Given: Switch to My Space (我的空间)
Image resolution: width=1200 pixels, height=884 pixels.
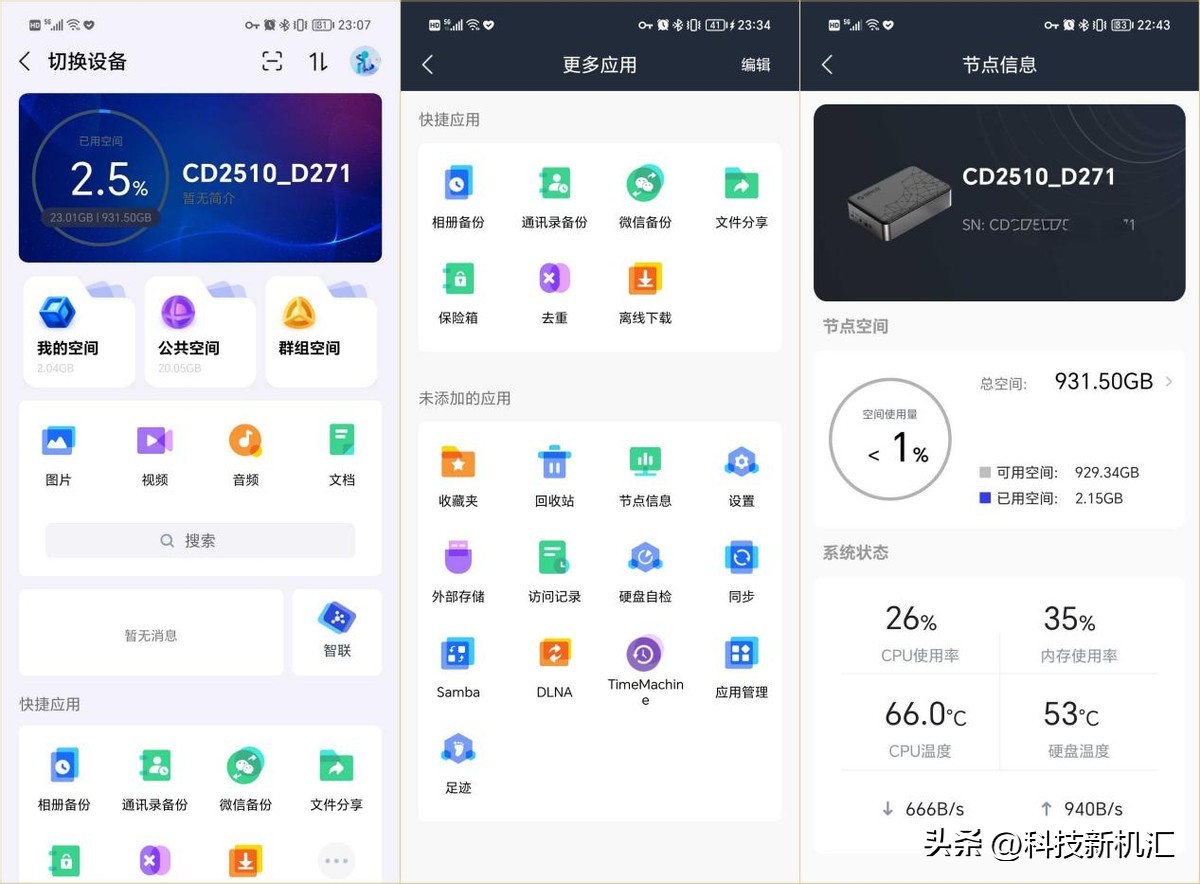Looking at the screenshot, I should [78, 330].
